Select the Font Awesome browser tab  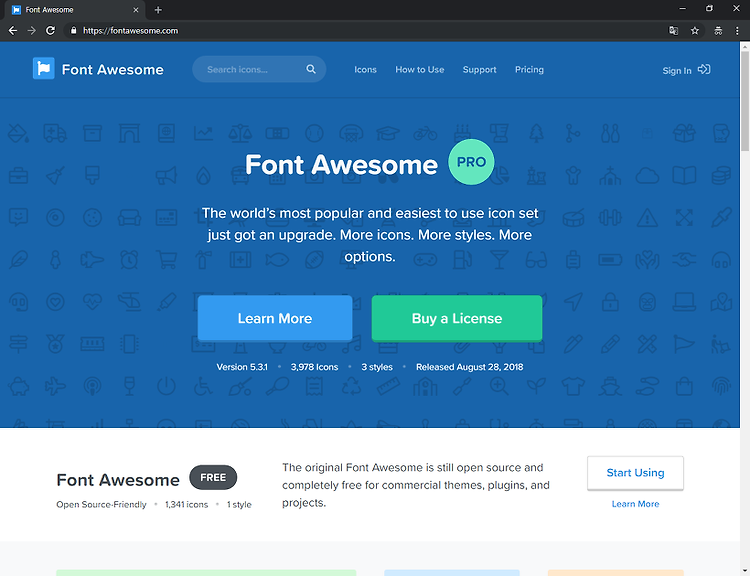click(x=73, y=10)
